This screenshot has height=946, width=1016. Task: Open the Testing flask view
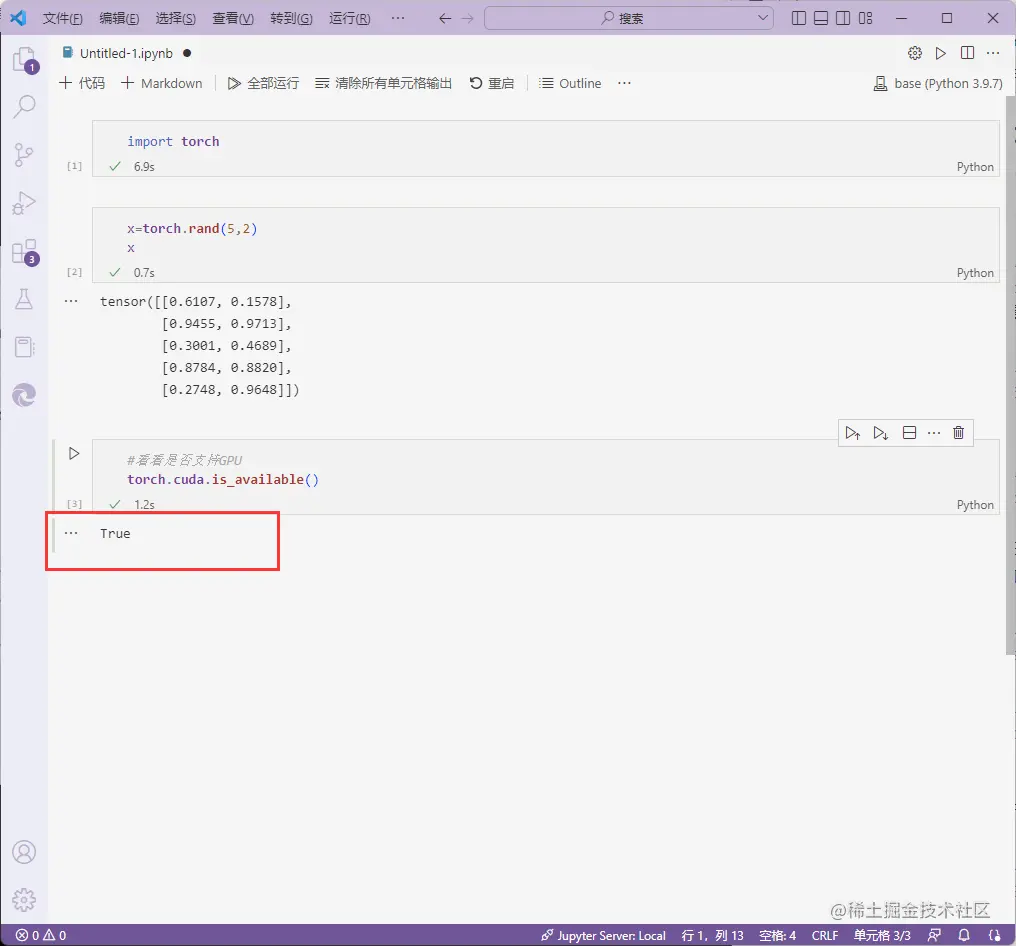[24, 299]
